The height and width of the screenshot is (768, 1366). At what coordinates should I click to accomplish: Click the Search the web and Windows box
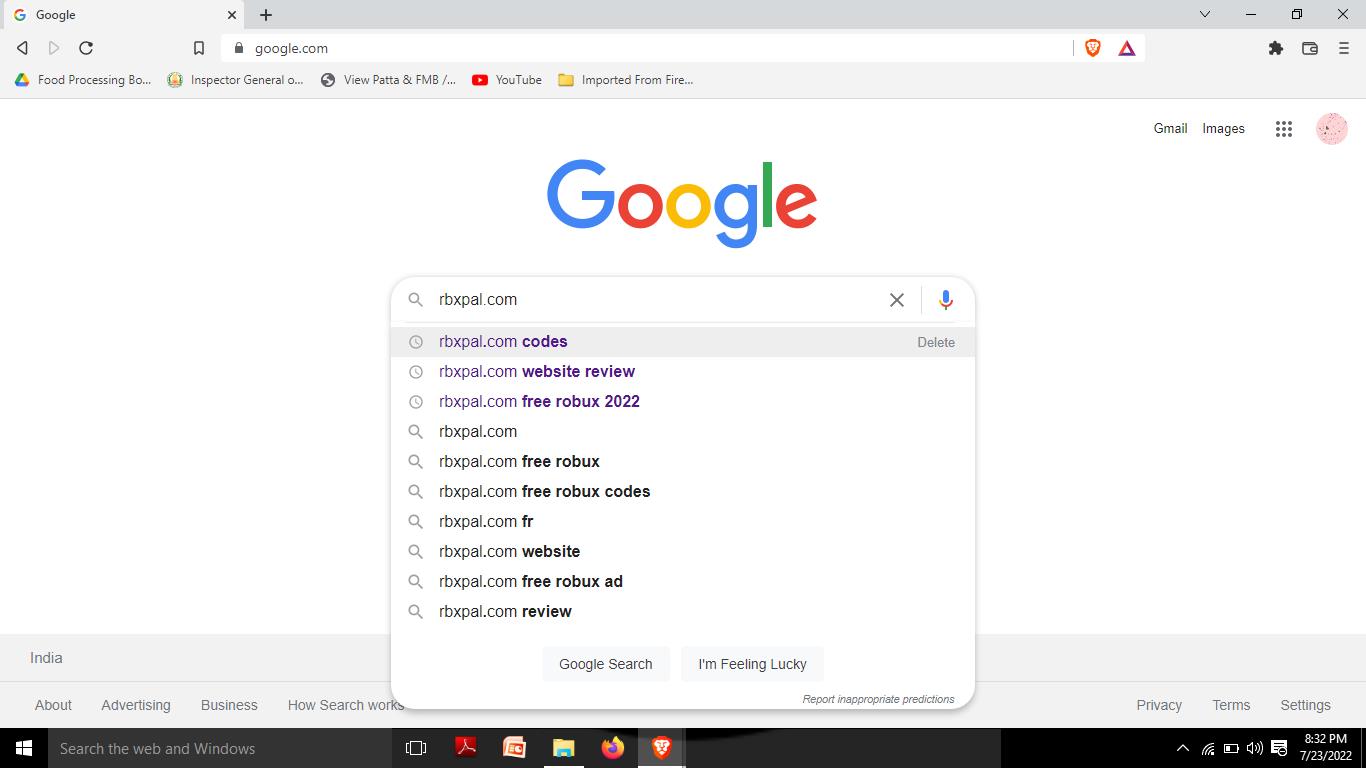[x=220, y=748]
